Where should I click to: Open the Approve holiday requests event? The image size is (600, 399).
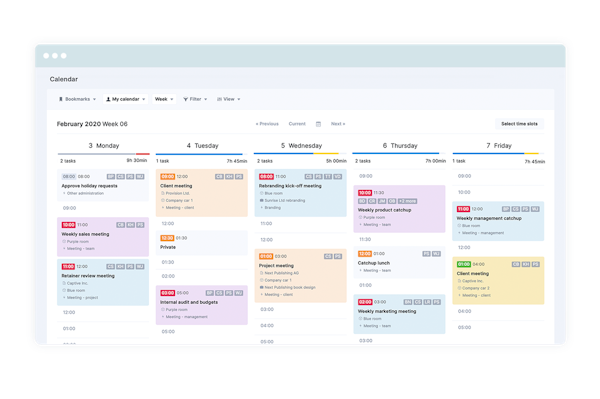click(x=103, y=186)
